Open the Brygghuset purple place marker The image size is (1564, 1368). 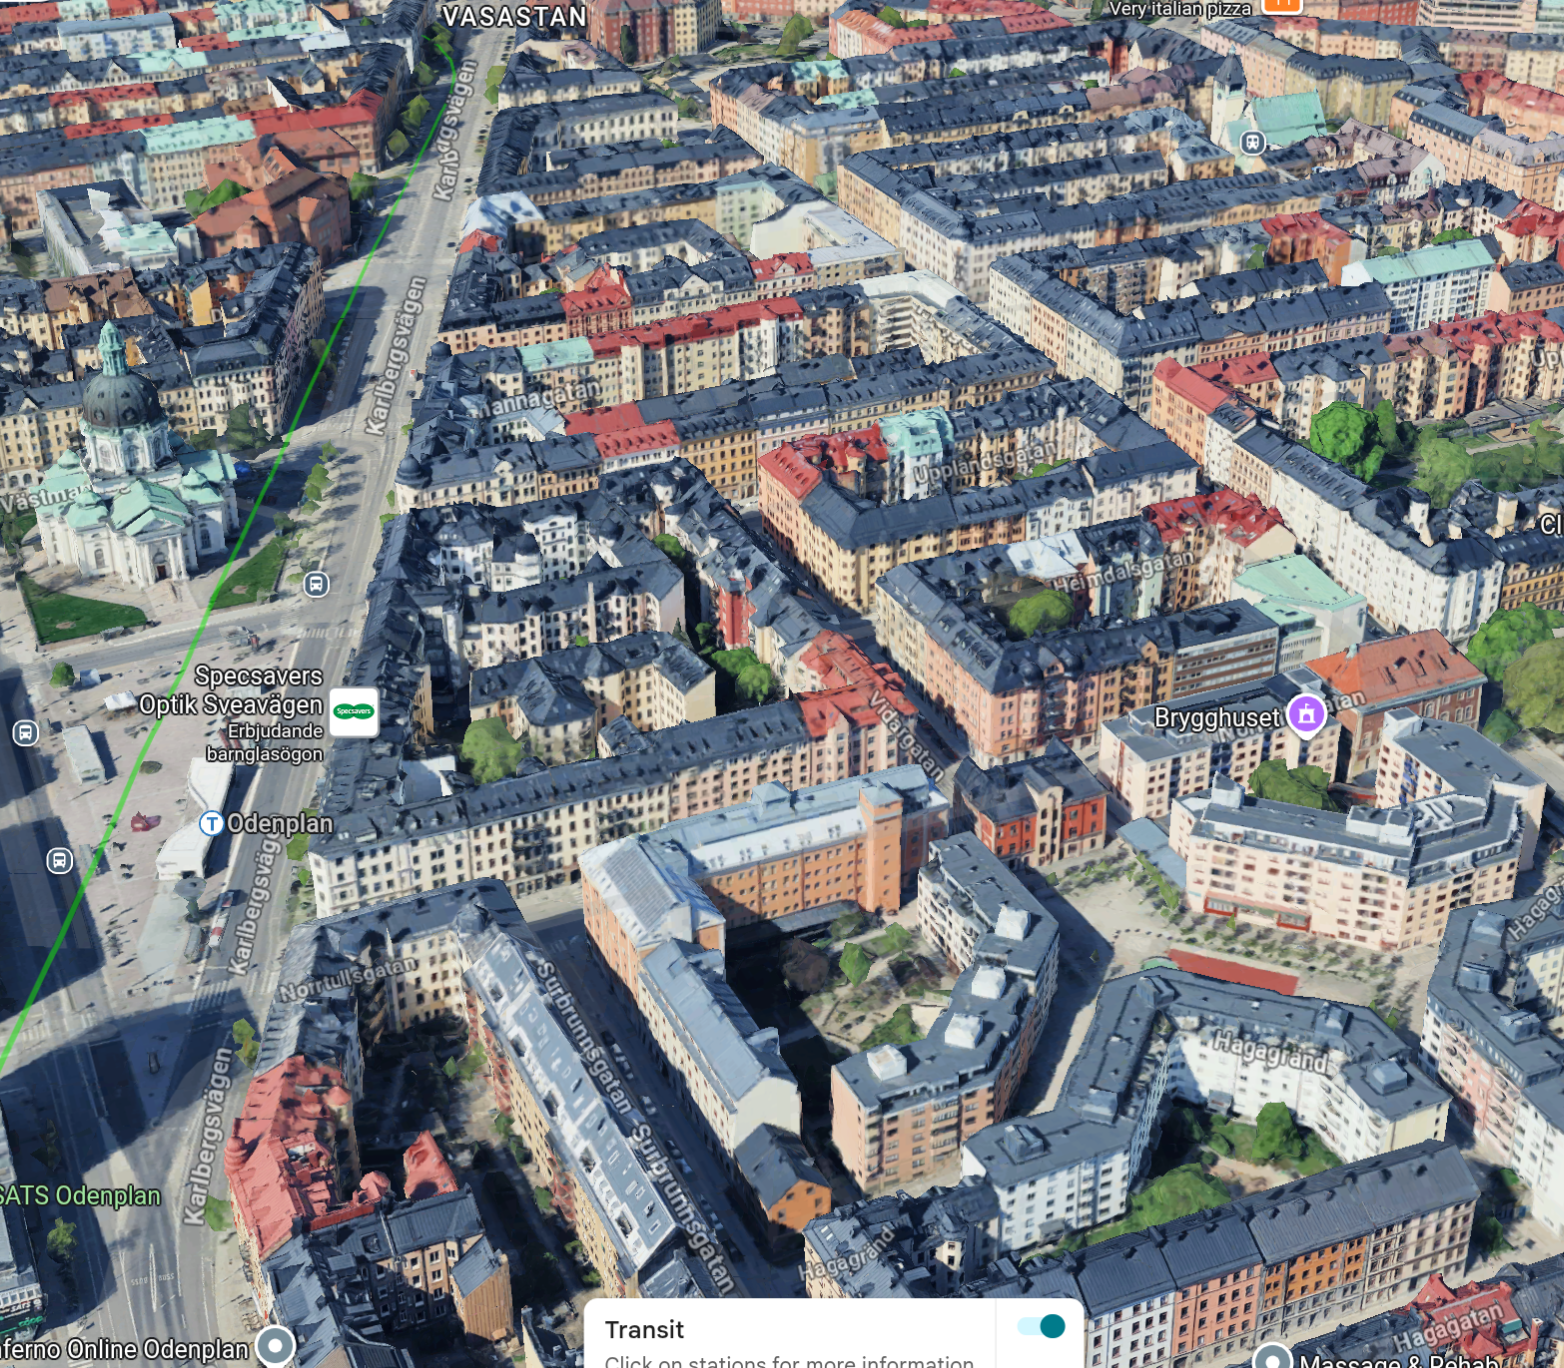tap(1306, 714)
